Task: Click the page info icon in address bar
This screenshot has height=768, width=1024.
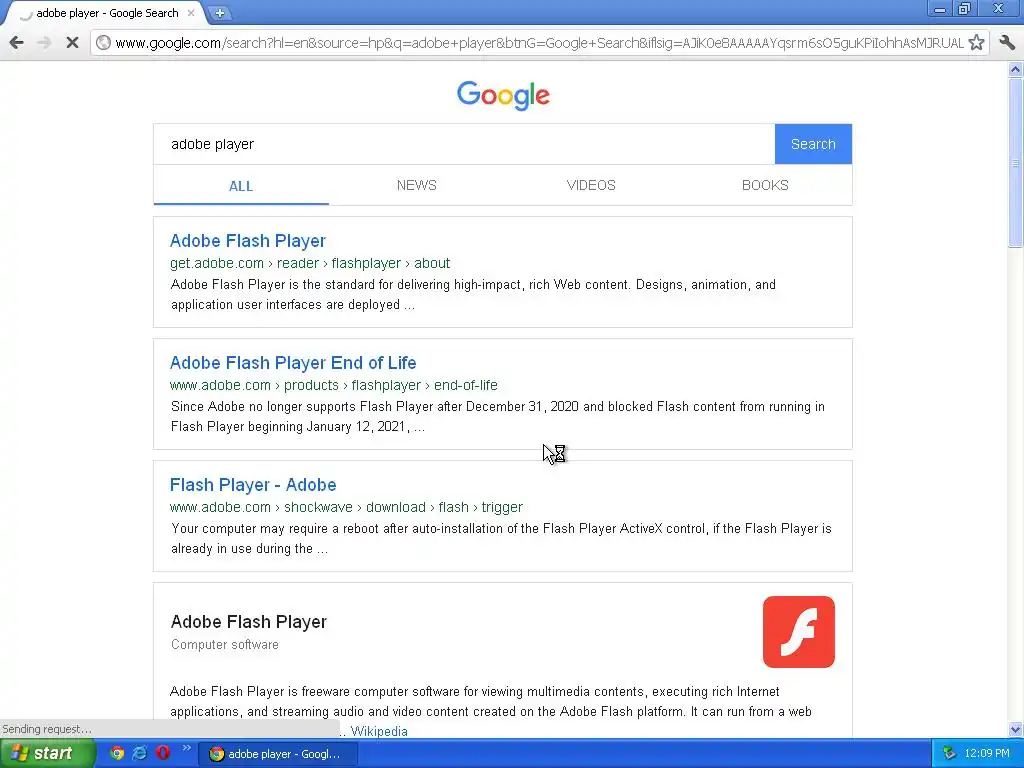Action: 103,43
